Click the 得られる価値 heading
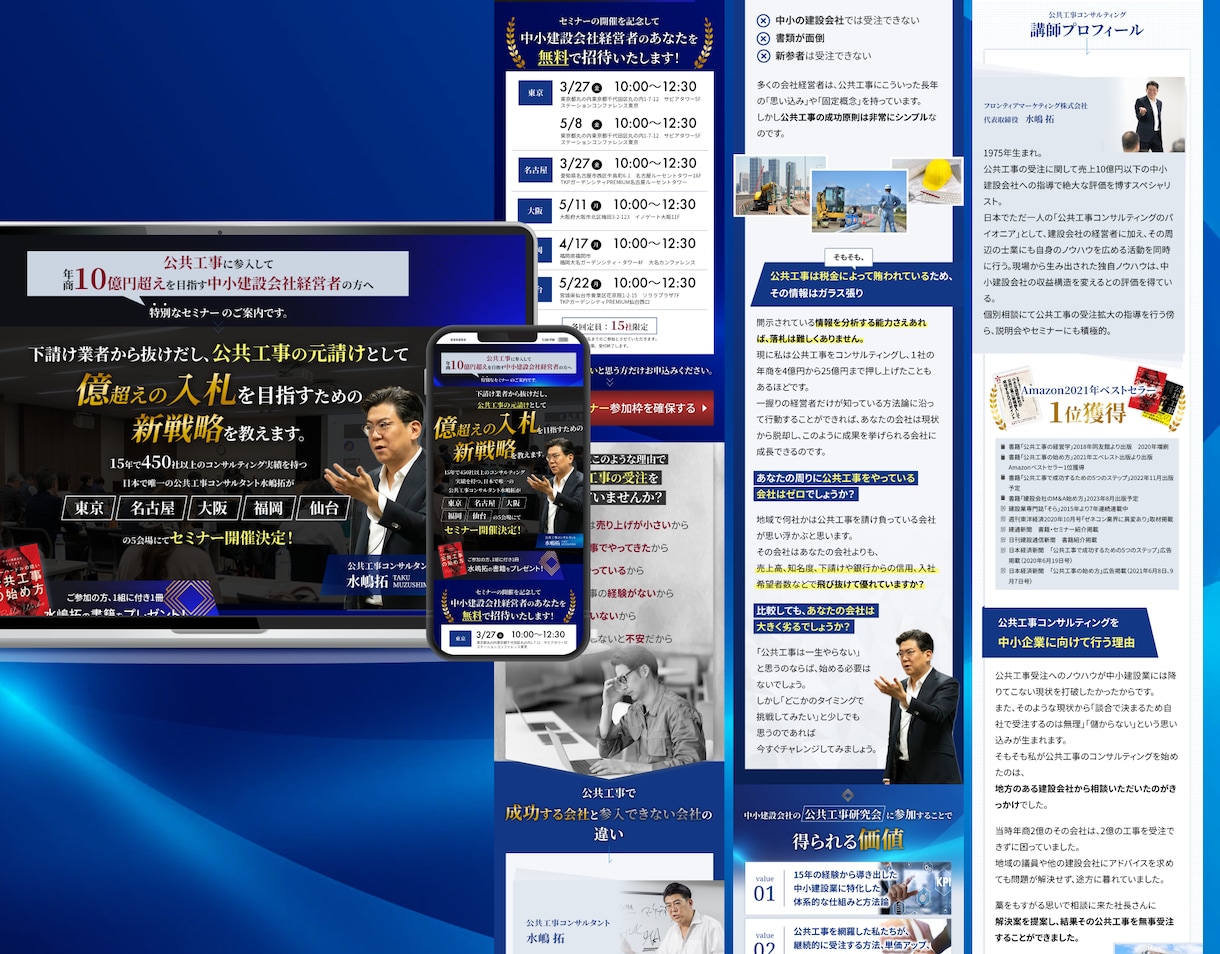The width and height of the screenshot is (1220, 954). pyautogui.click(x=848, y=840)
